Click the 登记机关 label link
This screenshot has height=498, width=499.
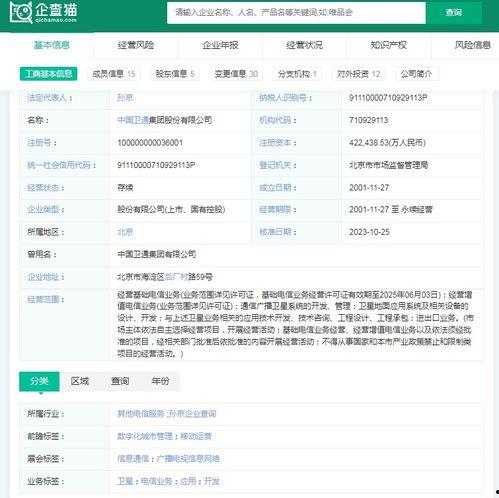(x=275, y=165)
